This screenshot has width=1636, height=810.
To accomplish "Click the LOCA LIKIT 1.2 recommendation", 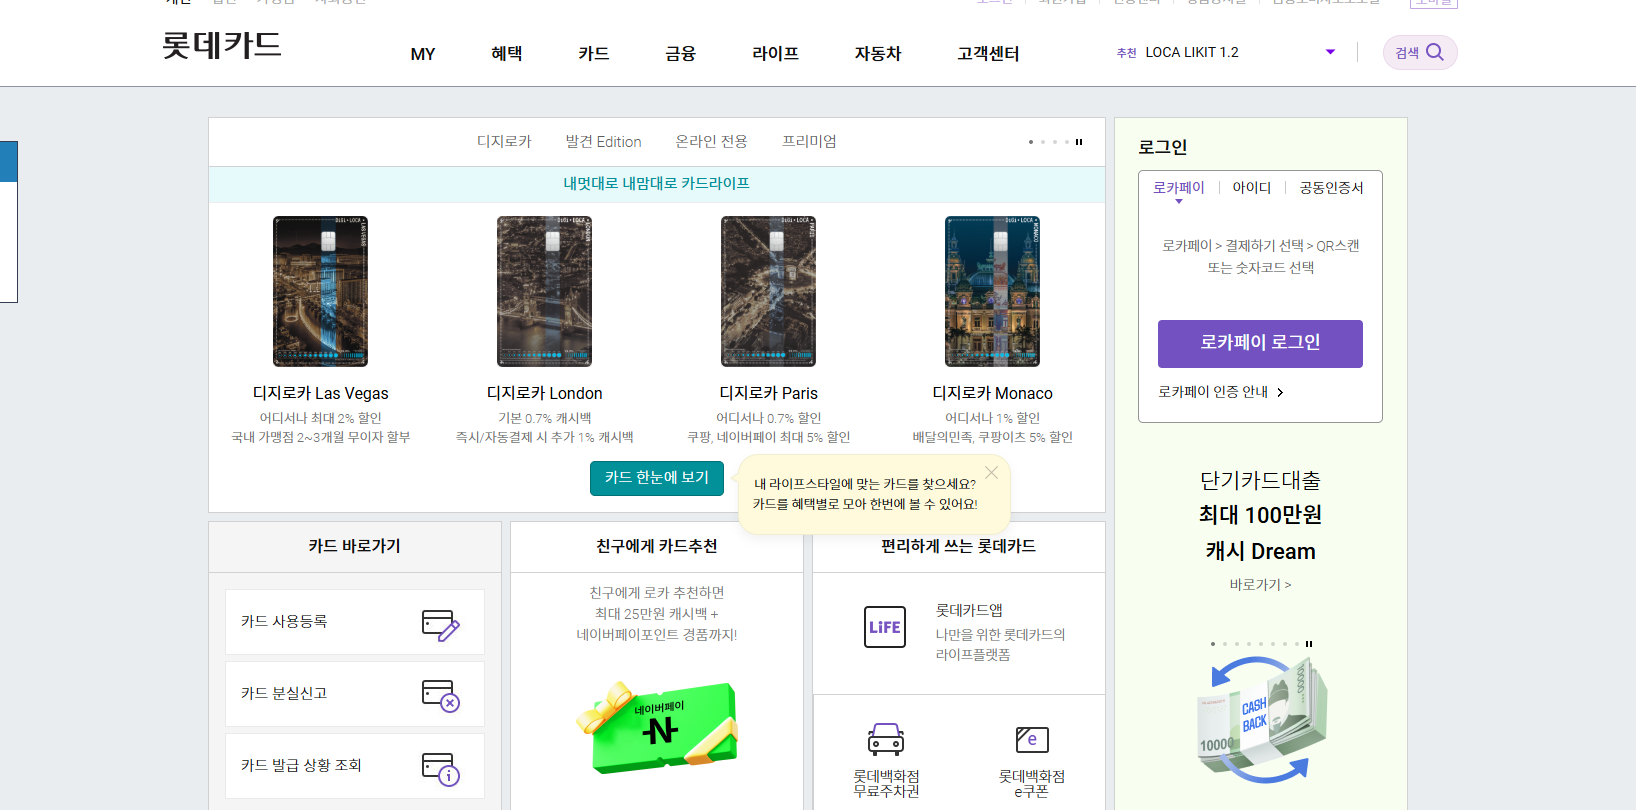I will coord(1192,52).
